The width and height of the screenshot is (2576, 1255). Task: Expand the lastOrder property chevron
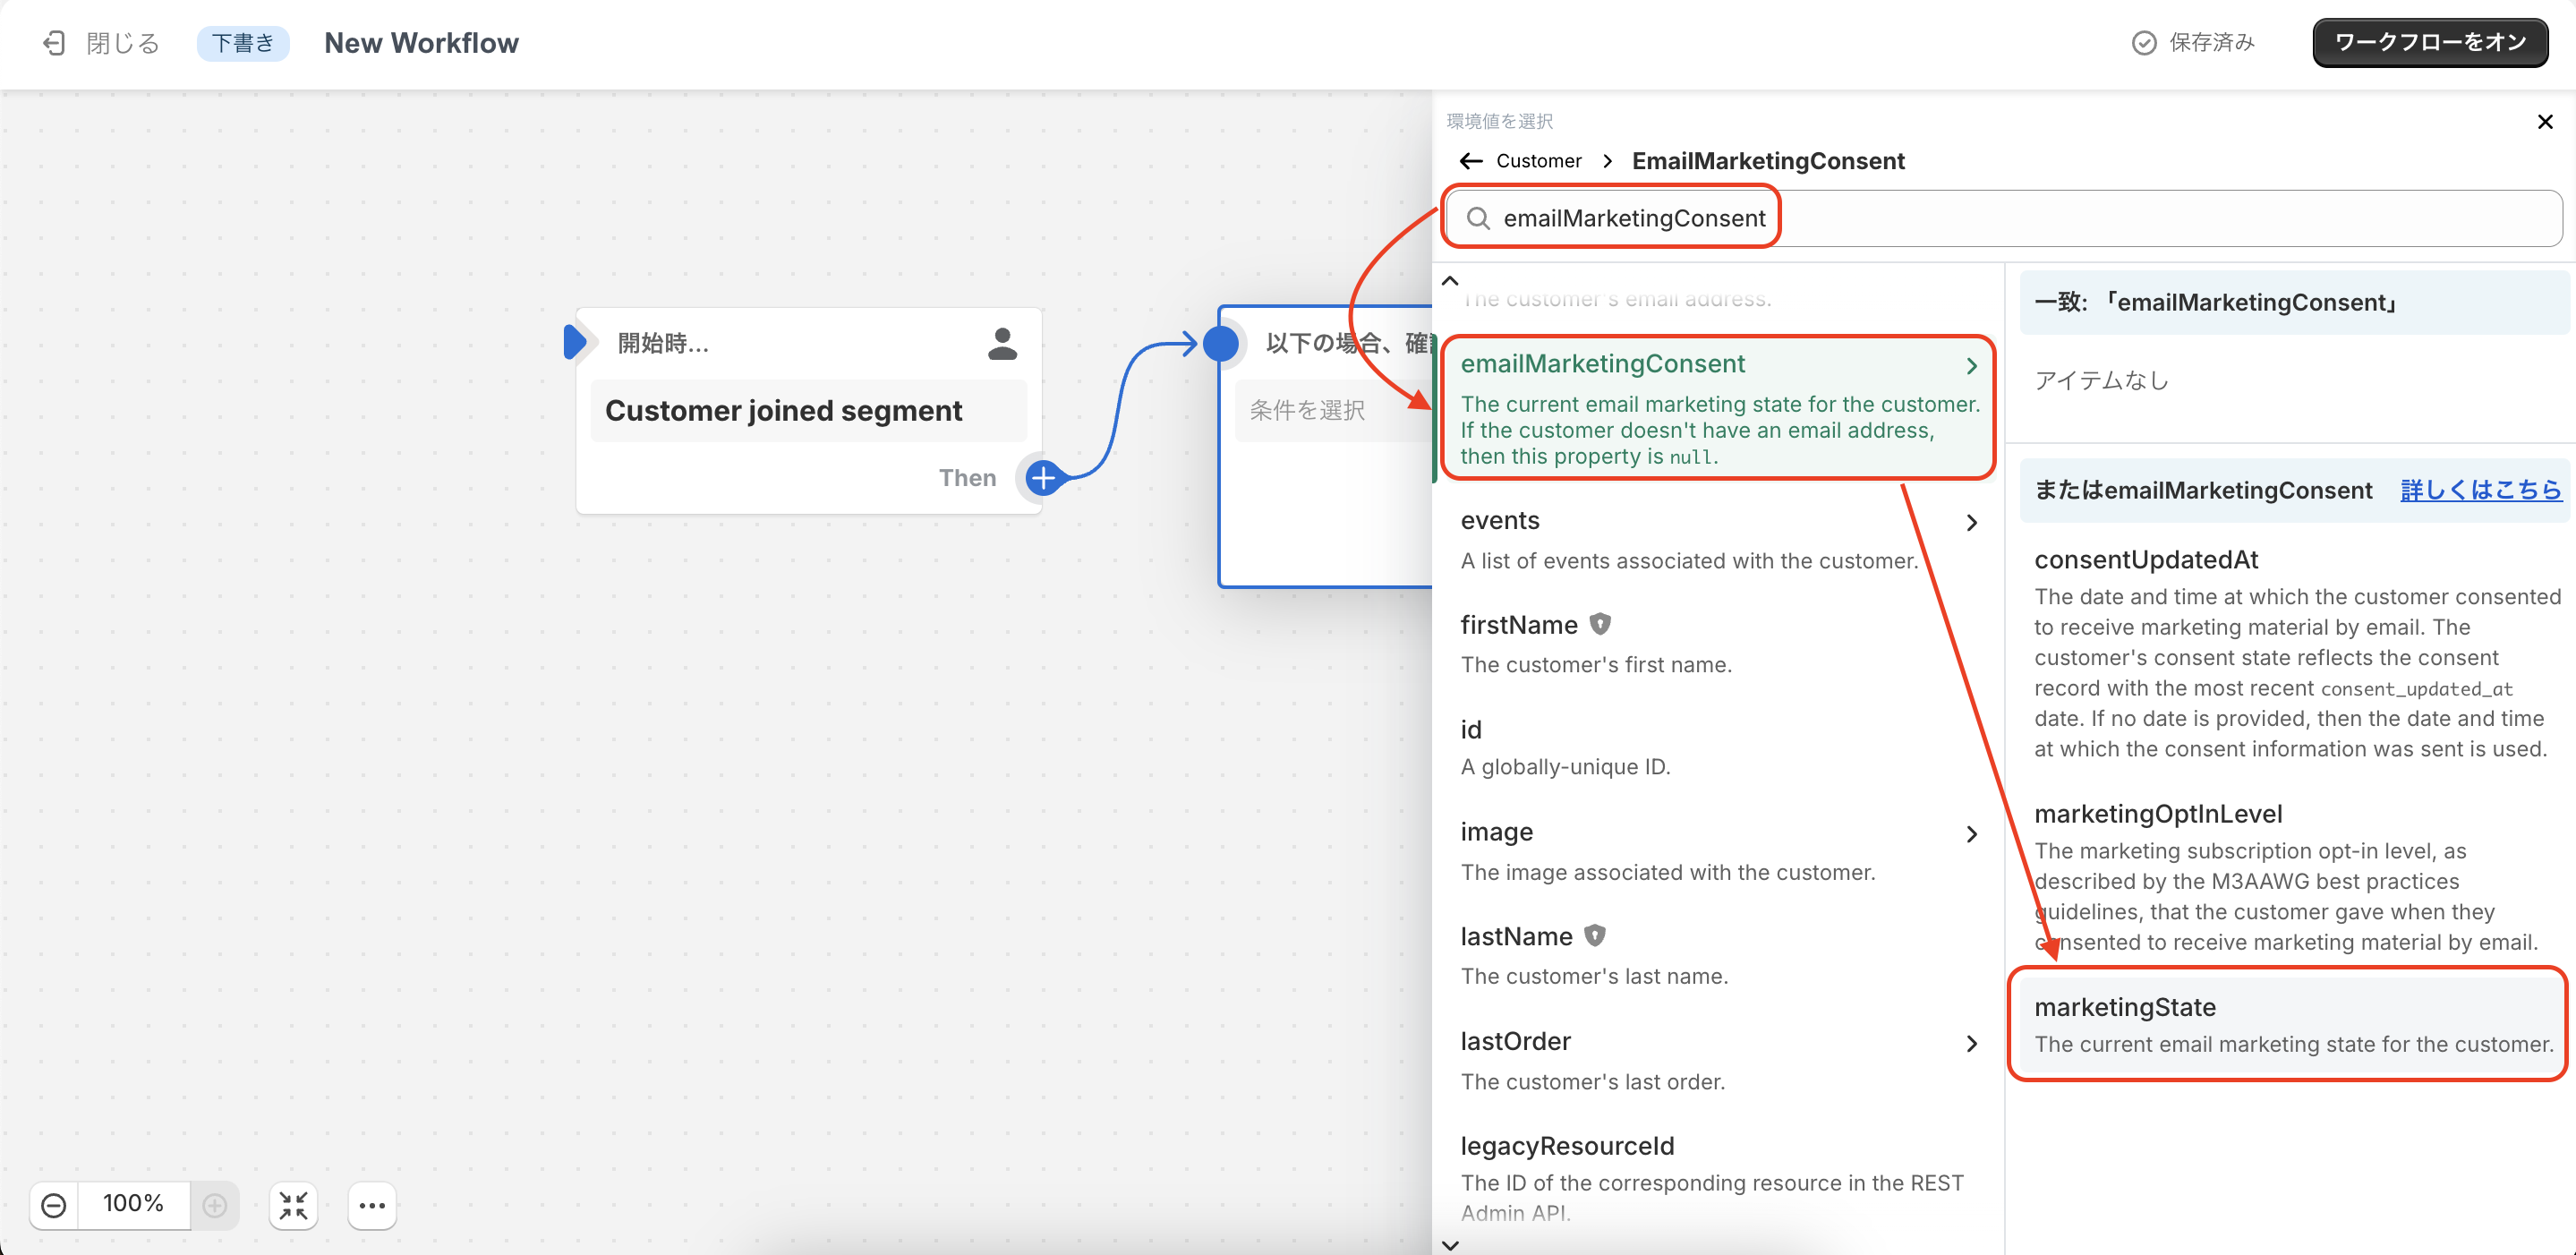(x=1971, y=1043)
